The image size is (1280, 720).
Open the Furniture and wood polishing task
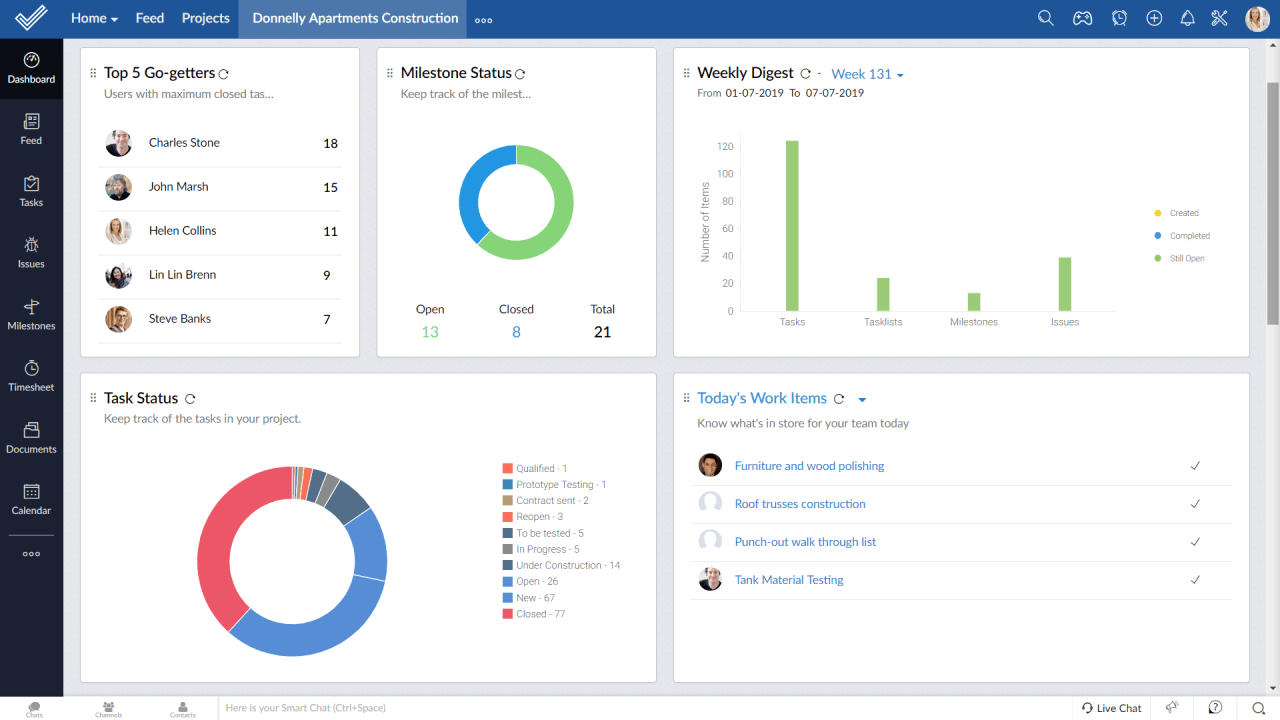pyautogui.click(x=809, y=465)
